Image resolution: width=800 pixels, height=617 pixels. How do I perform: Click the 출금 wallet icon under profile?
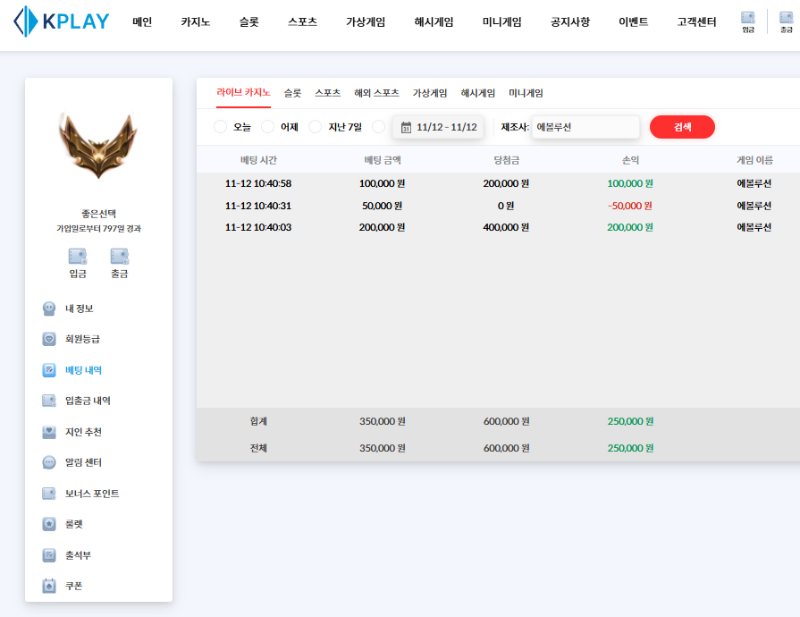click(119, 257)
